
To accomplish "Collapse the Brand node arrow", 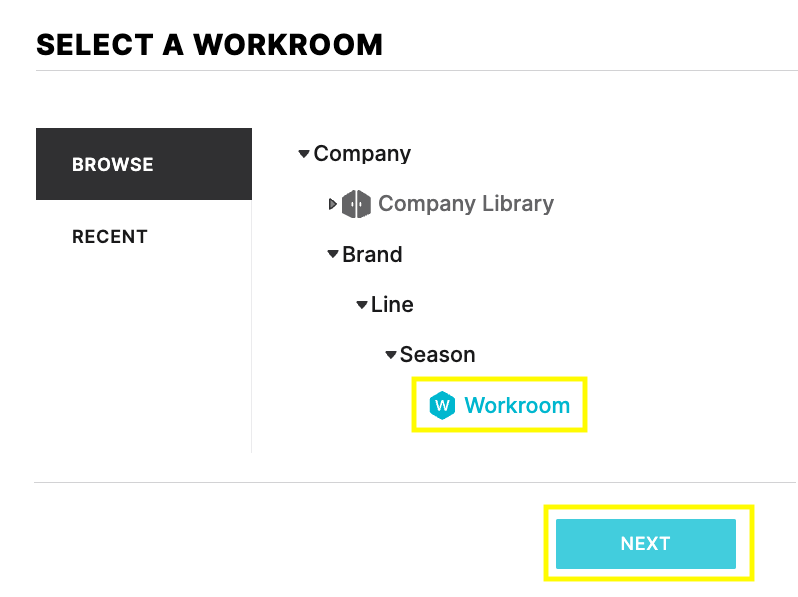I will (x=333, y=255).
